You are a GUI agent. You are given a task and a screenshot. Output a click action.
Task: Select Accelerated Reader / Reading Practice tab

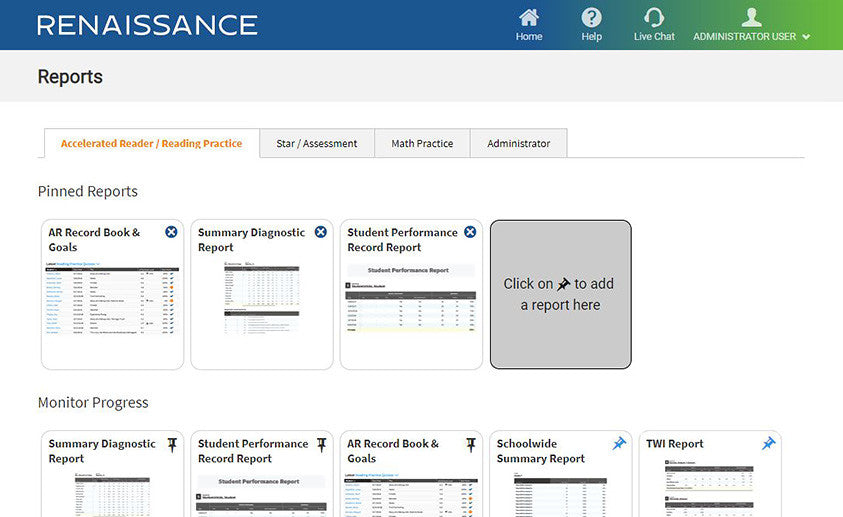coord(151,143)
